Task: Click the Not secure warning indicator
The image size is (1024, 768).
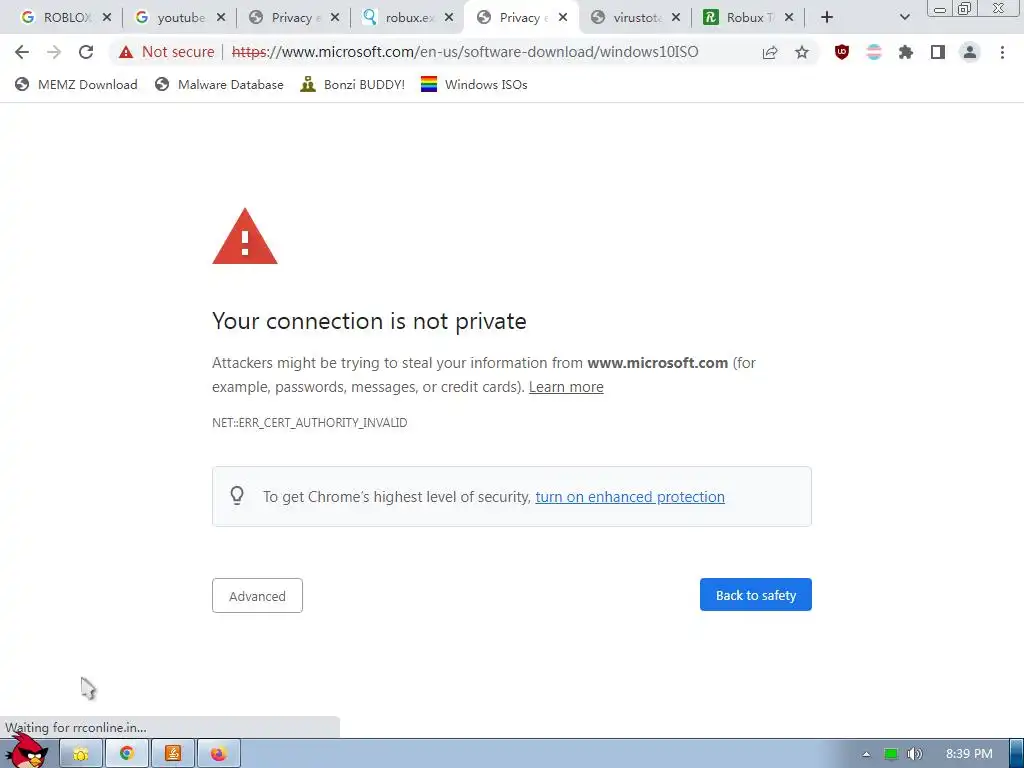Action: 167,52
